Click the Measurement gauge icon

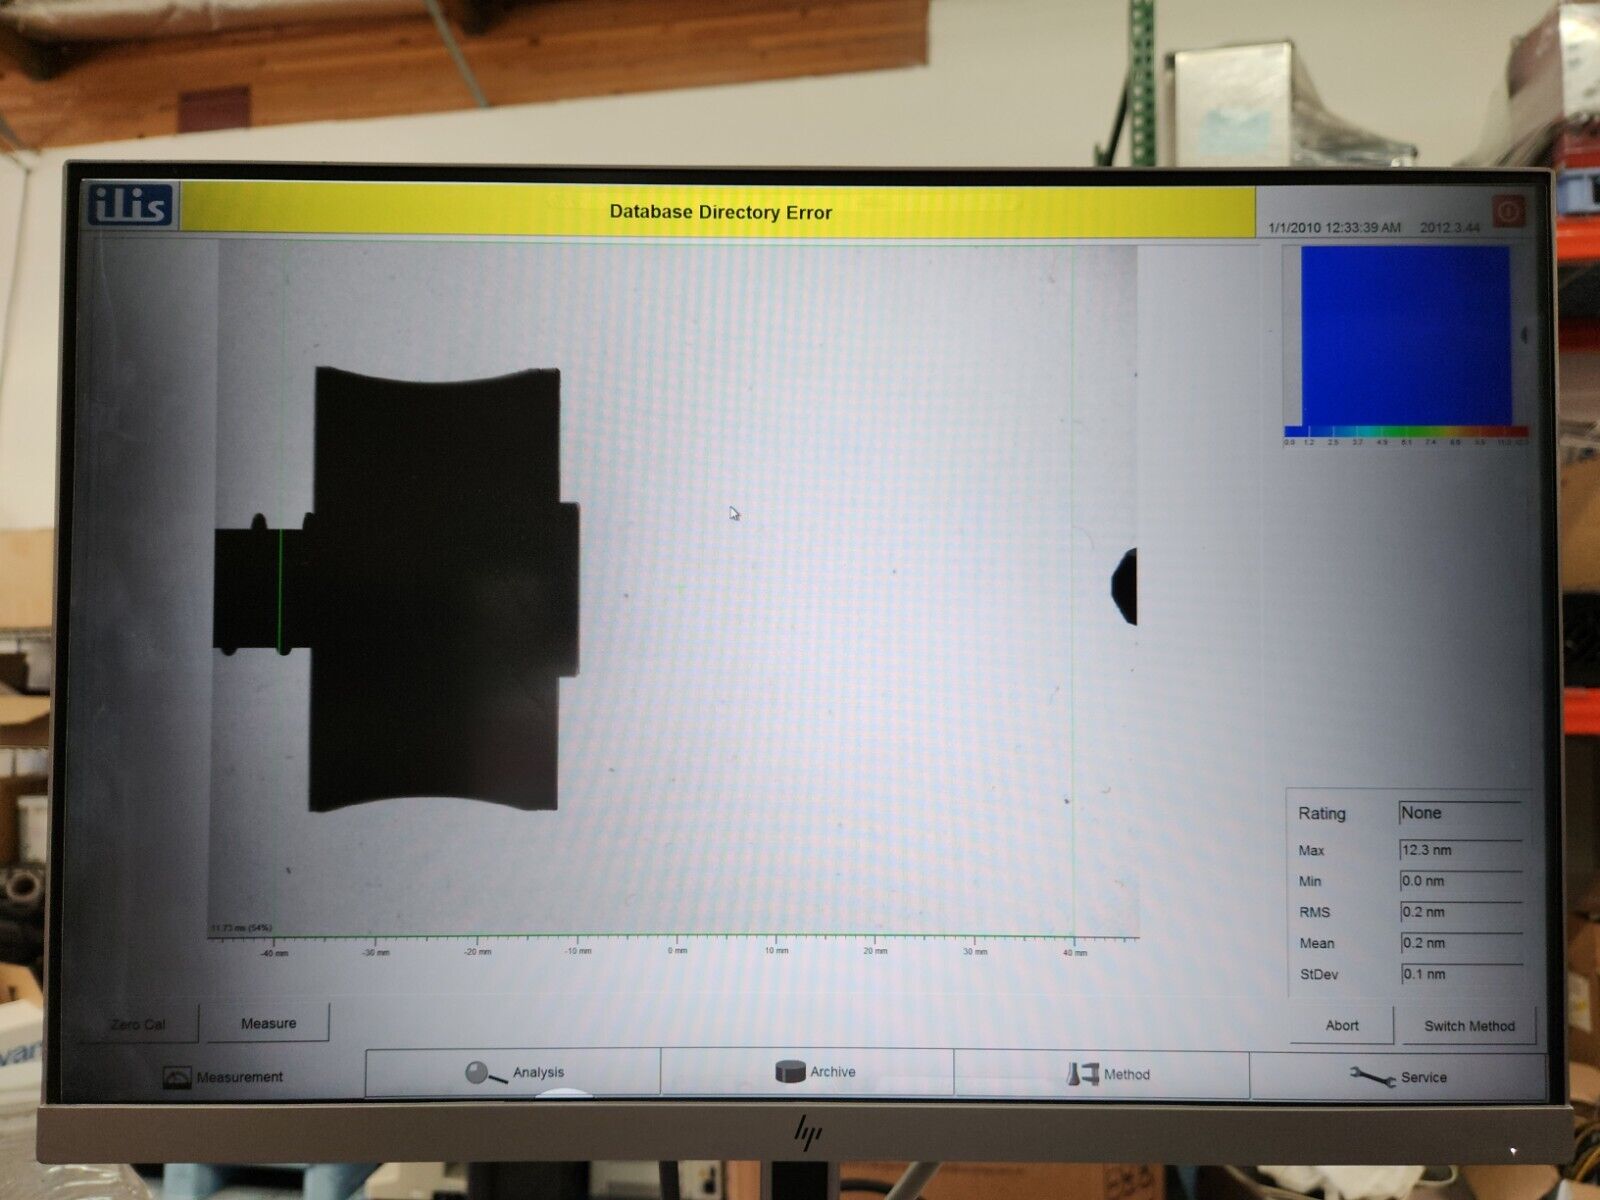click(176, 1077)
